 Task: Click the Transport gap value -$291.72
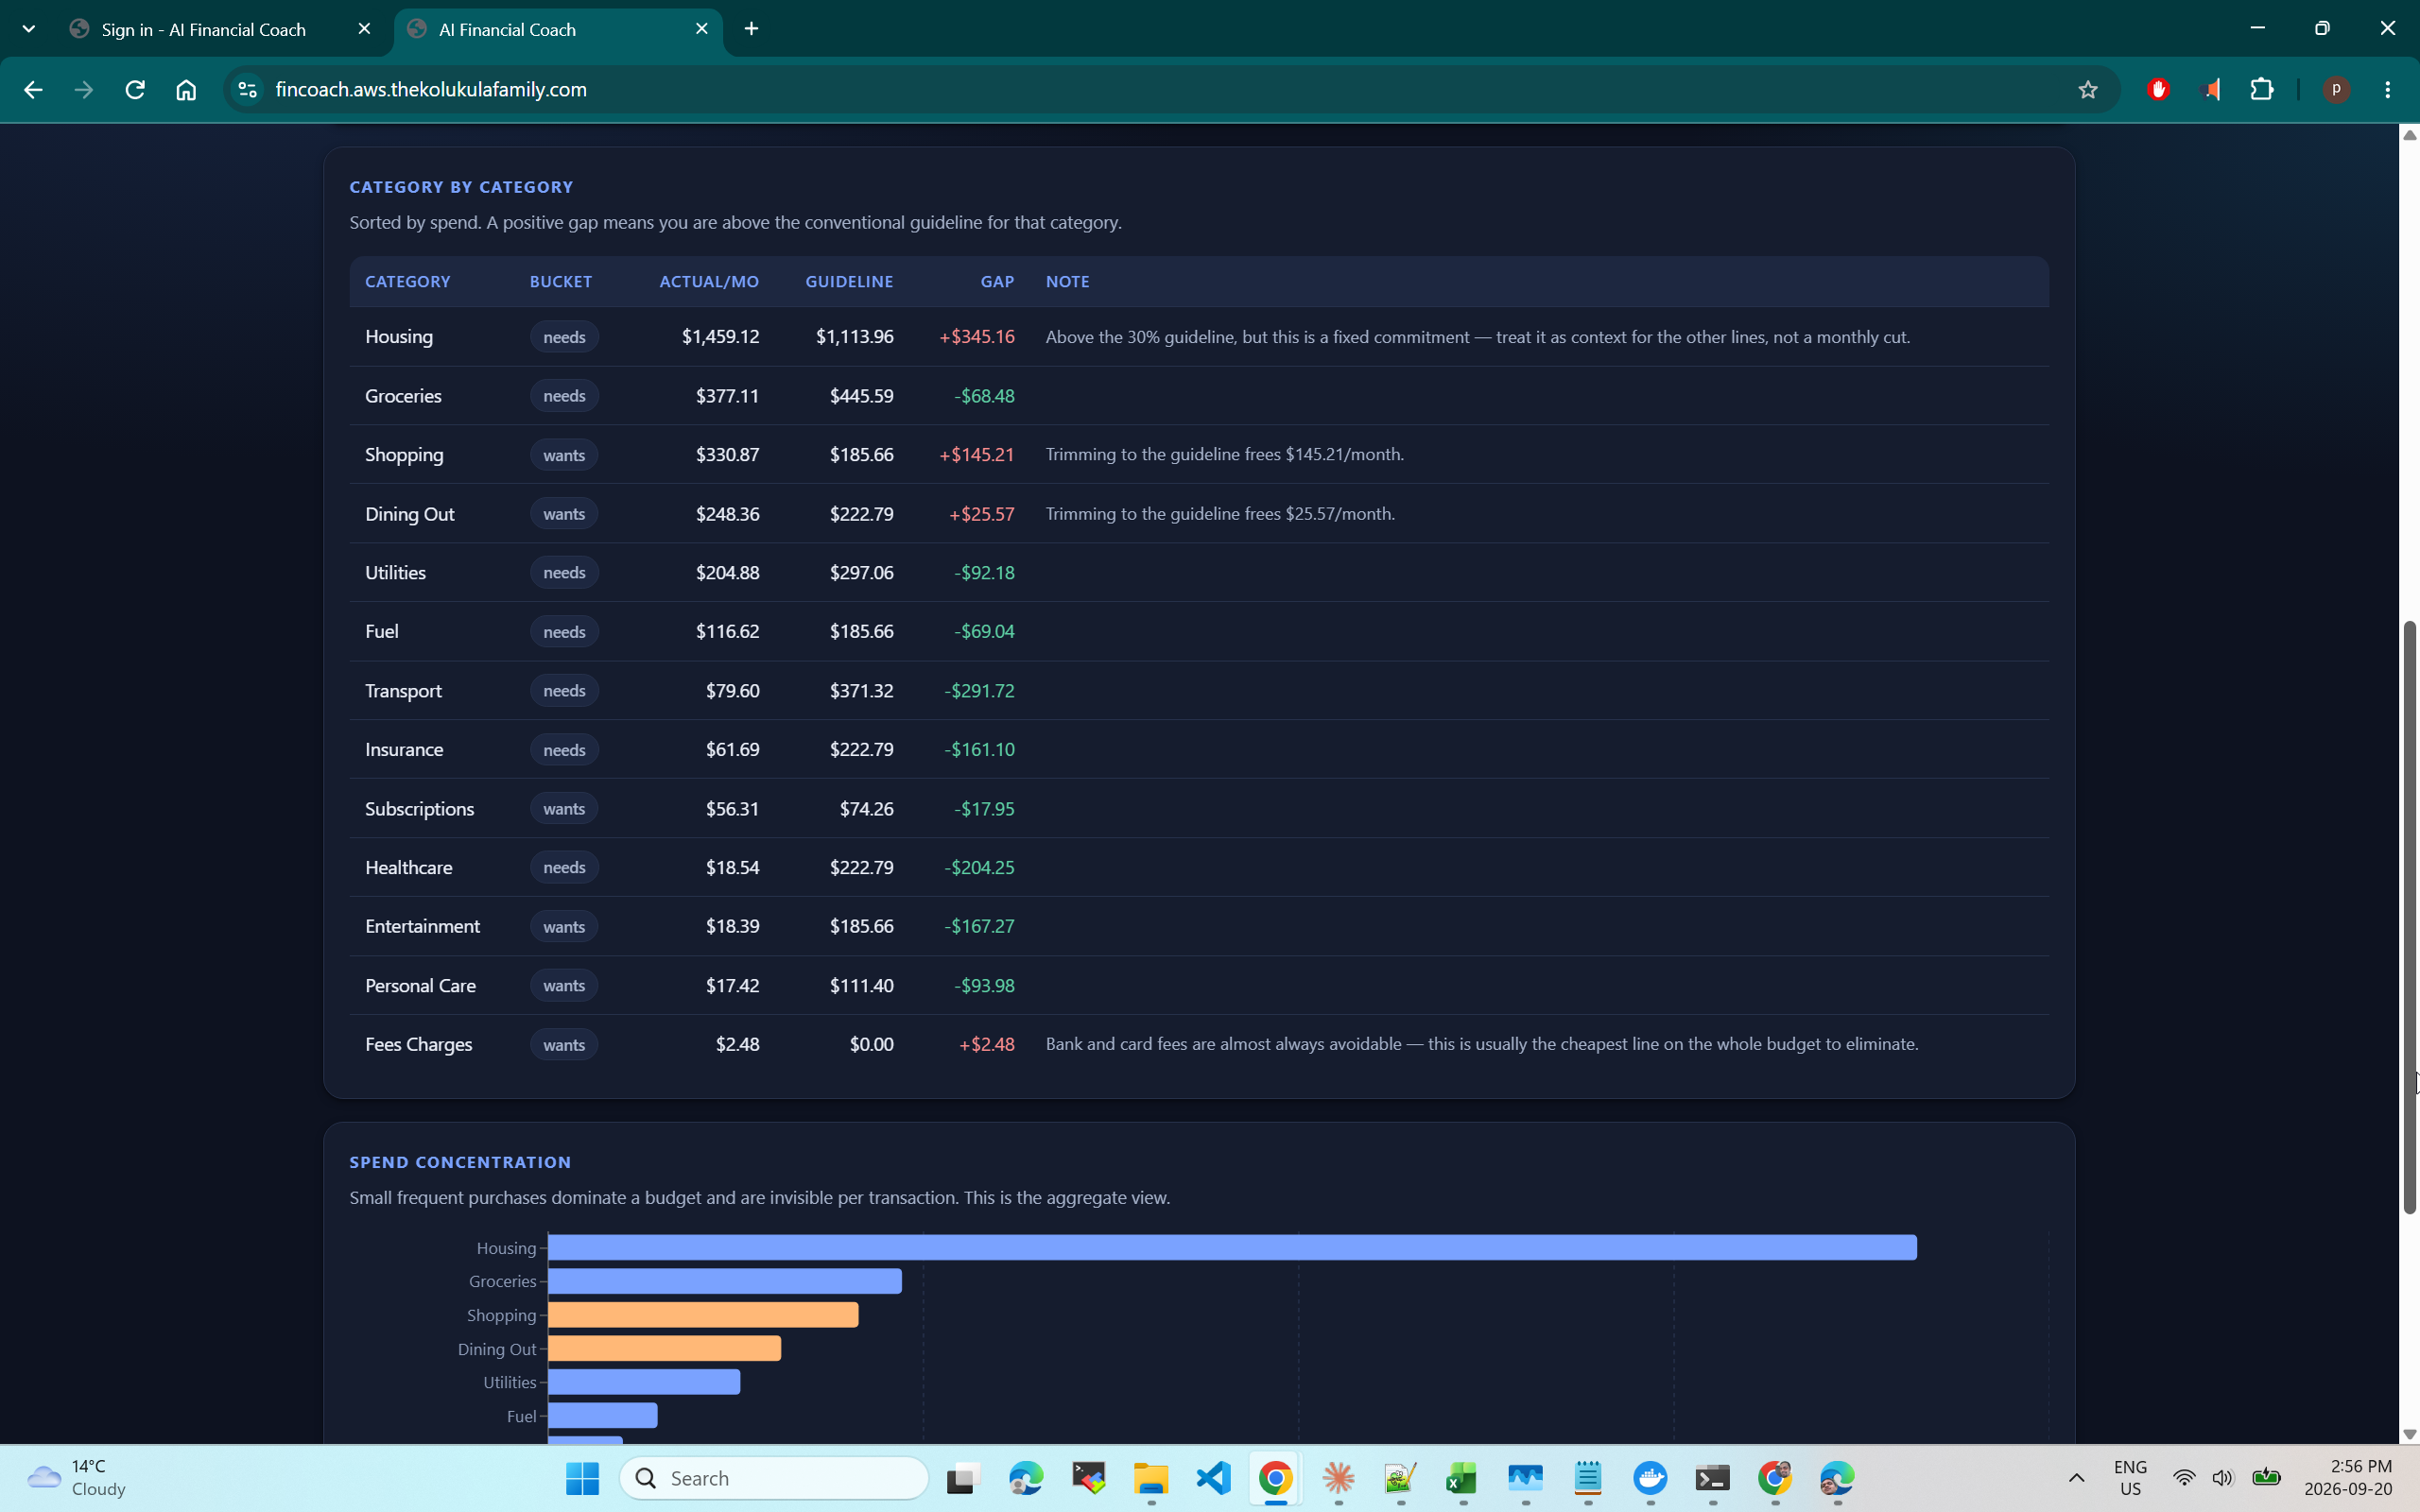pyautogui.click(x=979, y=691)
